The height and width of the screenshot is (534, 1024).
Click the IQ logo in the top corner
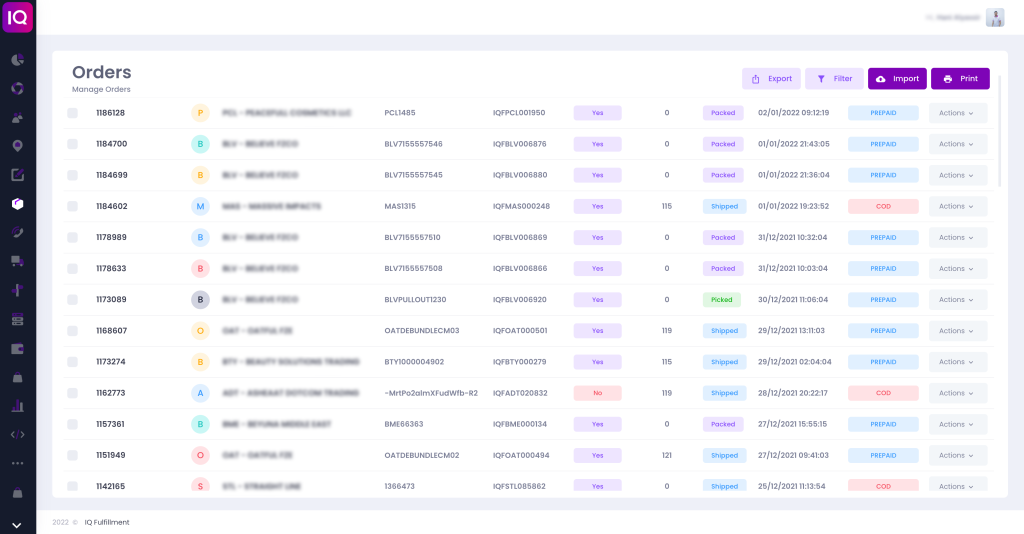pyautogui.click(x=18, y=17)
